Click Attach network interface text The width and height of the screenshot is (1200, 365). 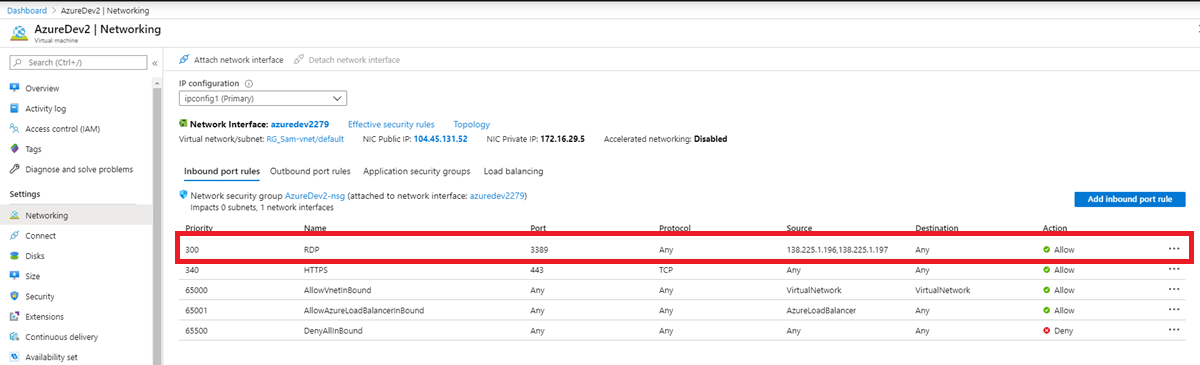239,60
